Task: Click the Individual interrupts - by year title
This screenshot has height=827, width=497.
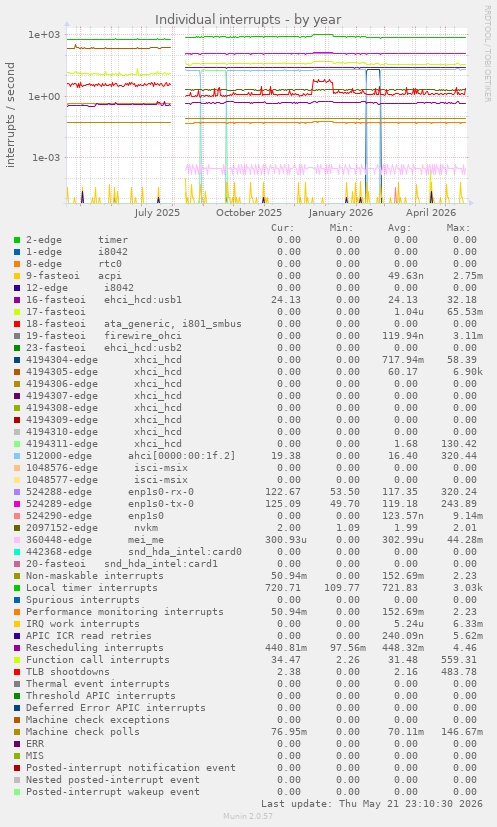Action: (x=248, y=20)
